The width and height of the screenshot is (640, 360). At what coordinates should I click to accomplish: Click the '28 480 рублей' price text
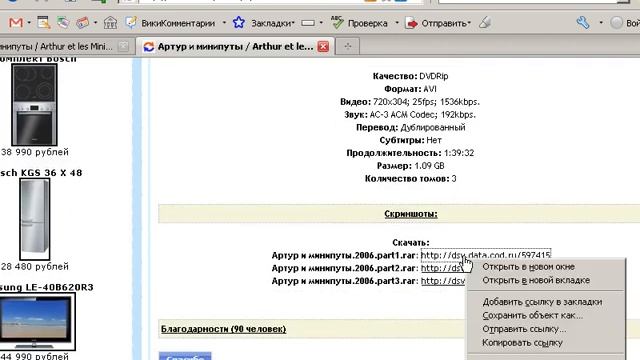35,267
